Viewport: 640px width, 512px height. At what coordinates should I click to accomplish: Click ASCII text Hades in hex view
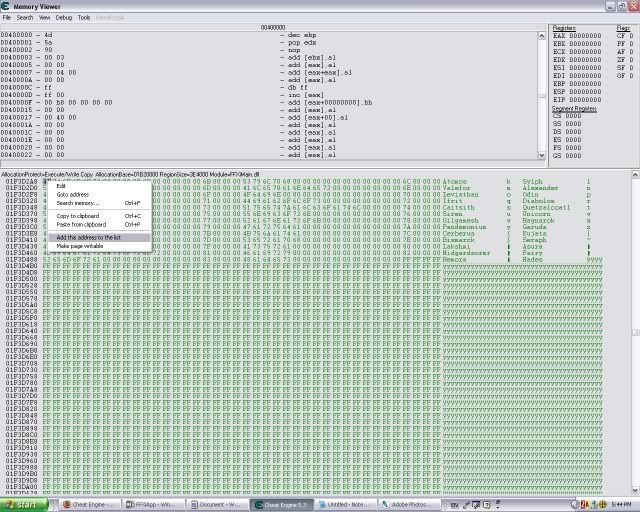click(x=532, y=259)
